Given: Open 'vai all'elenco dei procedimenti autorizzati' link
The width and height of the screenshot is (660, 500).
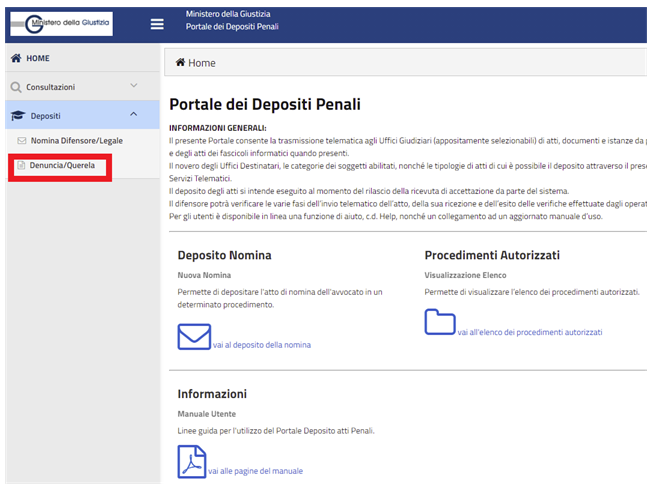Looking at the screenshot, I should click(x=530, y=332).
